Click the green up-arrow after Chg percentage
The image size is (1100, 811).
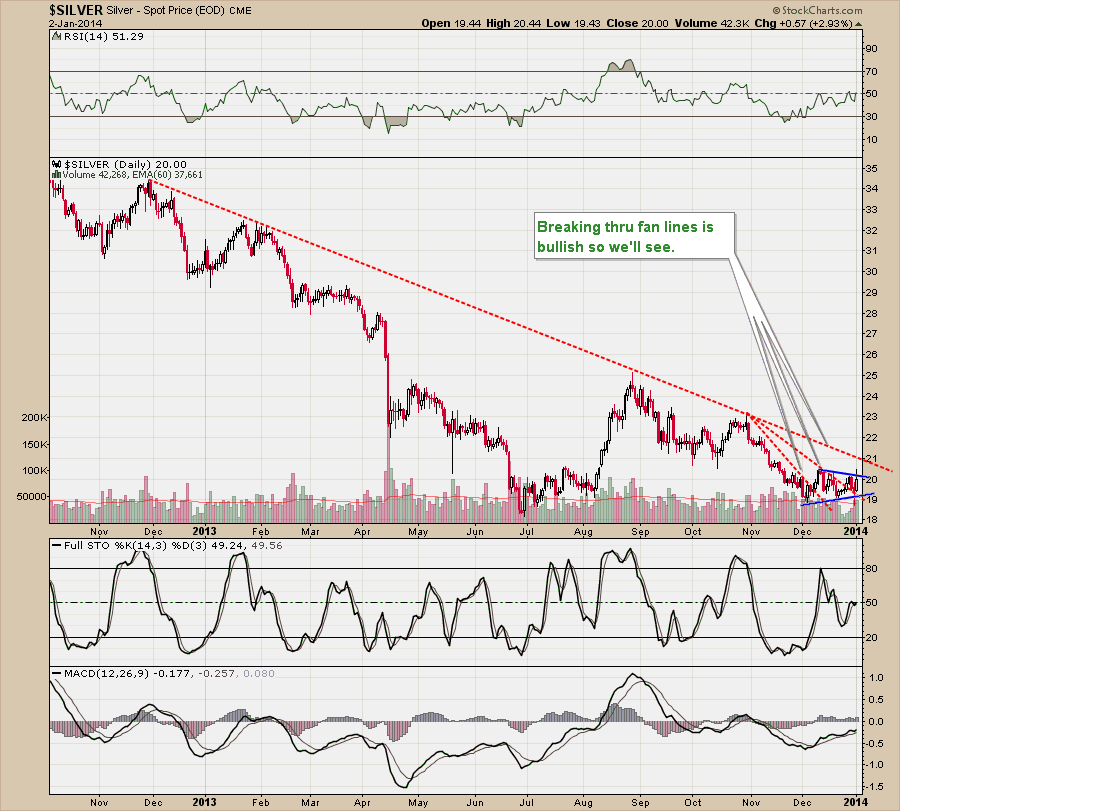coord(859,23)
